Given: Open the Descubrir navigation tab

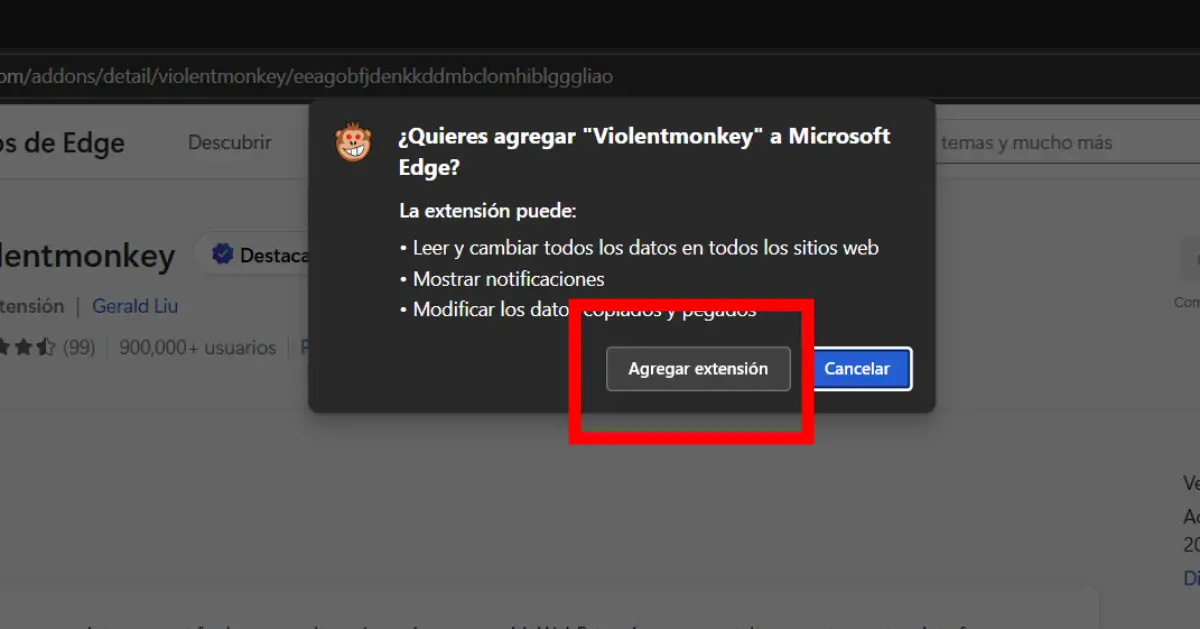Looking at the screenshot, I should click(x=230, y=143).
